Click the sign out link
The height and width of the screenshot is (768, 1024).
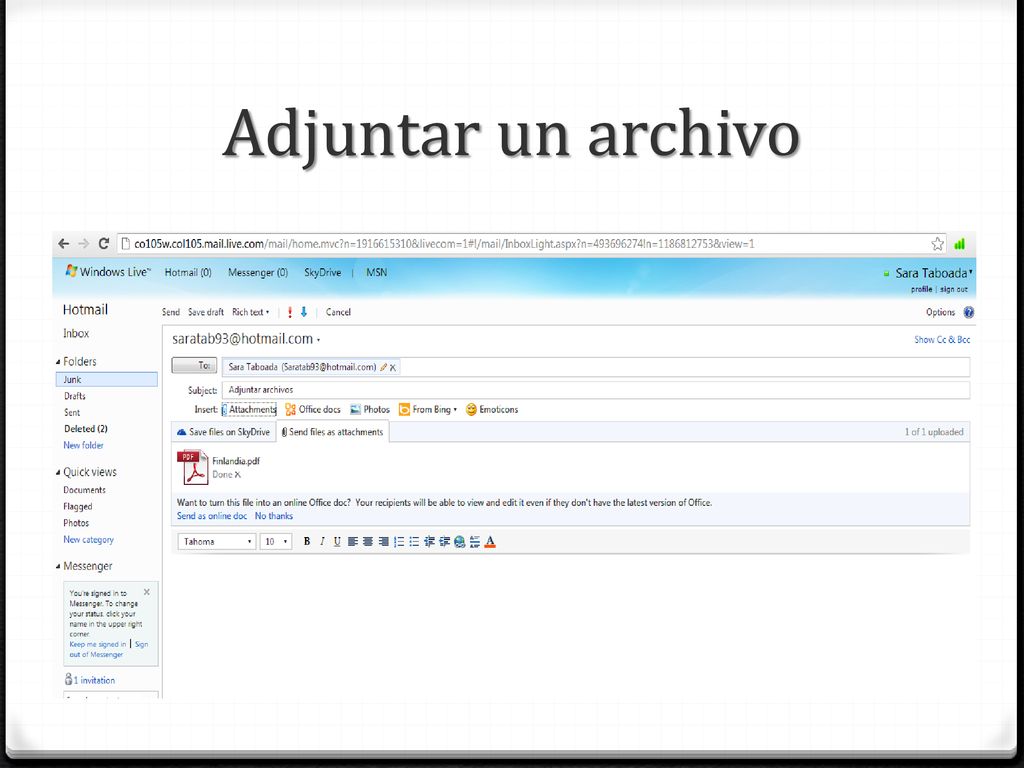[954, 289]
